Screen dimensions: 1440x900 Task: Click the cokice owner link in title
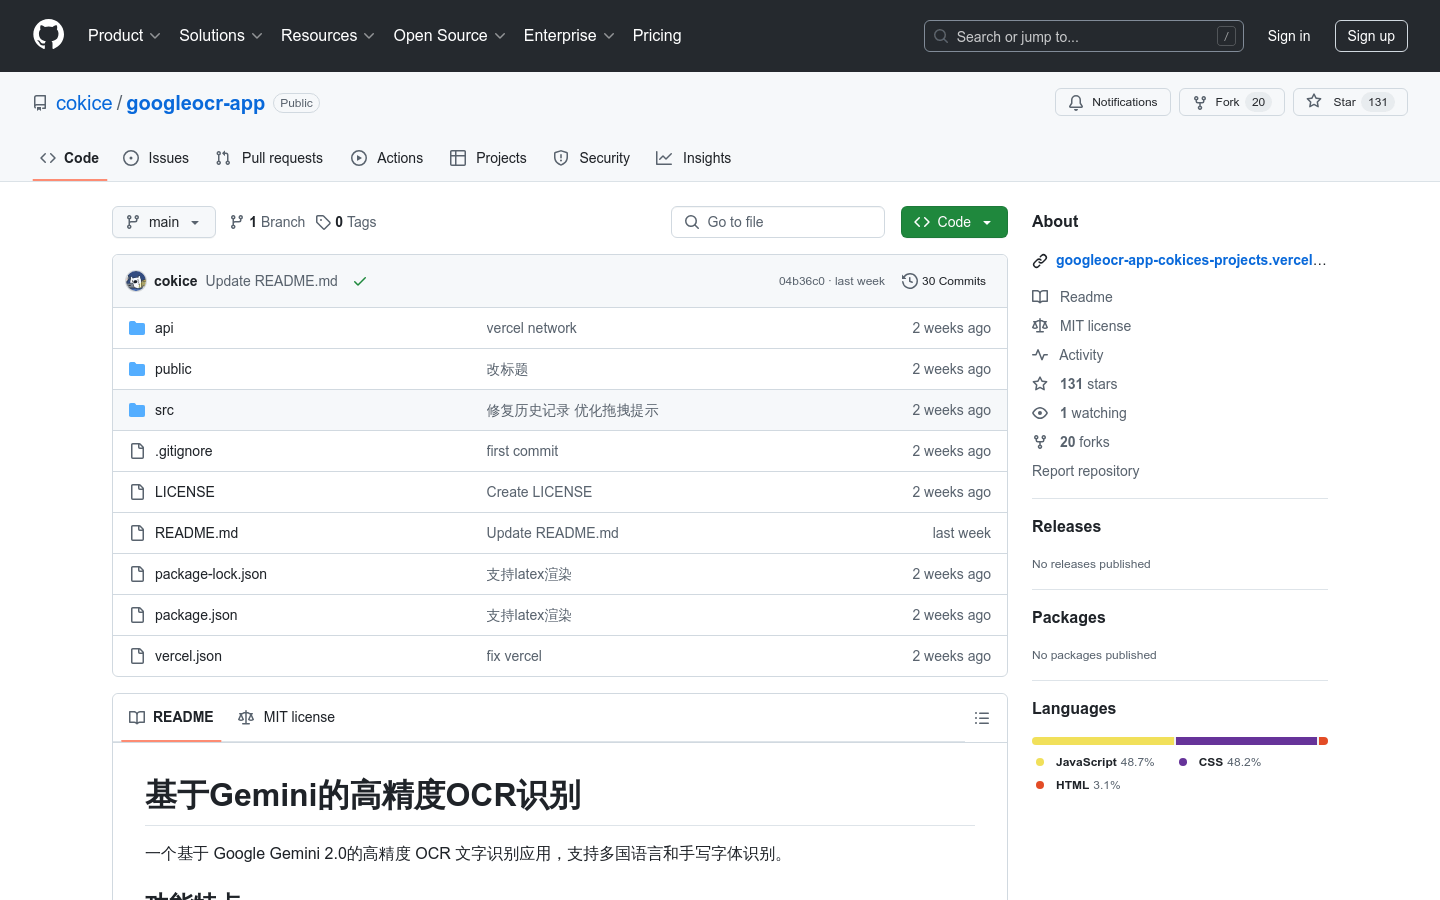pos(84,103)
